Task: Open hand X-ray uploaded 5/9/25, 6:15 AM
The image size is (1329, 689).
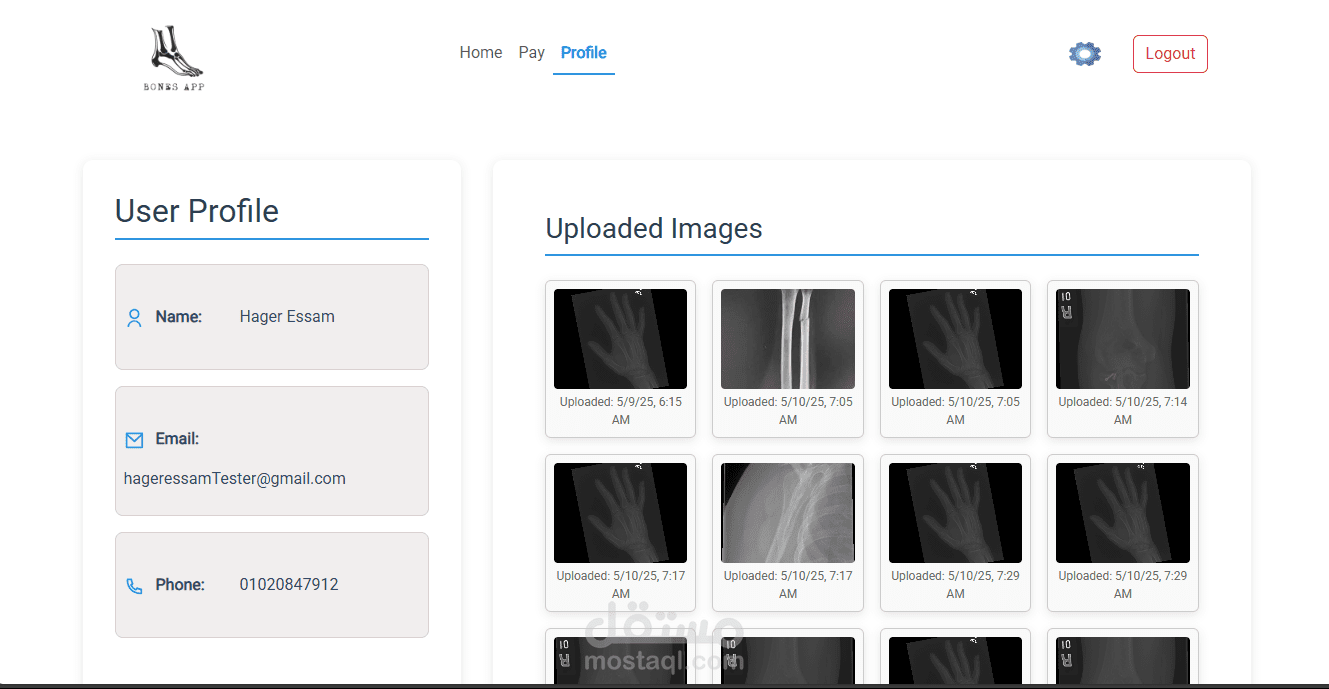Action: [620, 339]
